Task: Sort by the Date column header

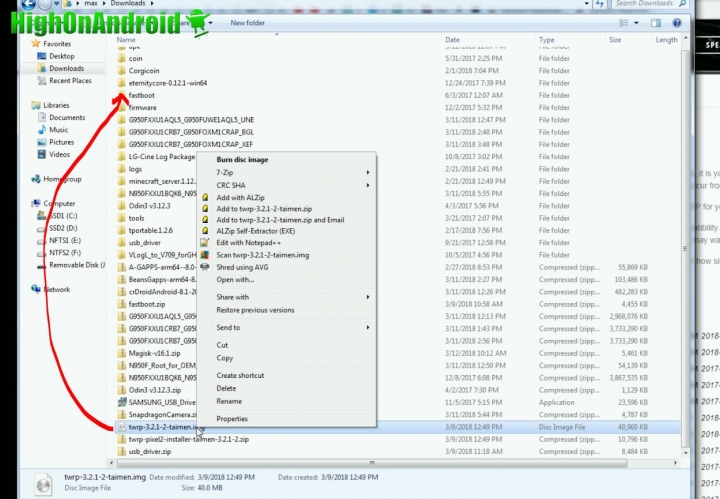Action: pyautogui.click(x=452, y=40)
